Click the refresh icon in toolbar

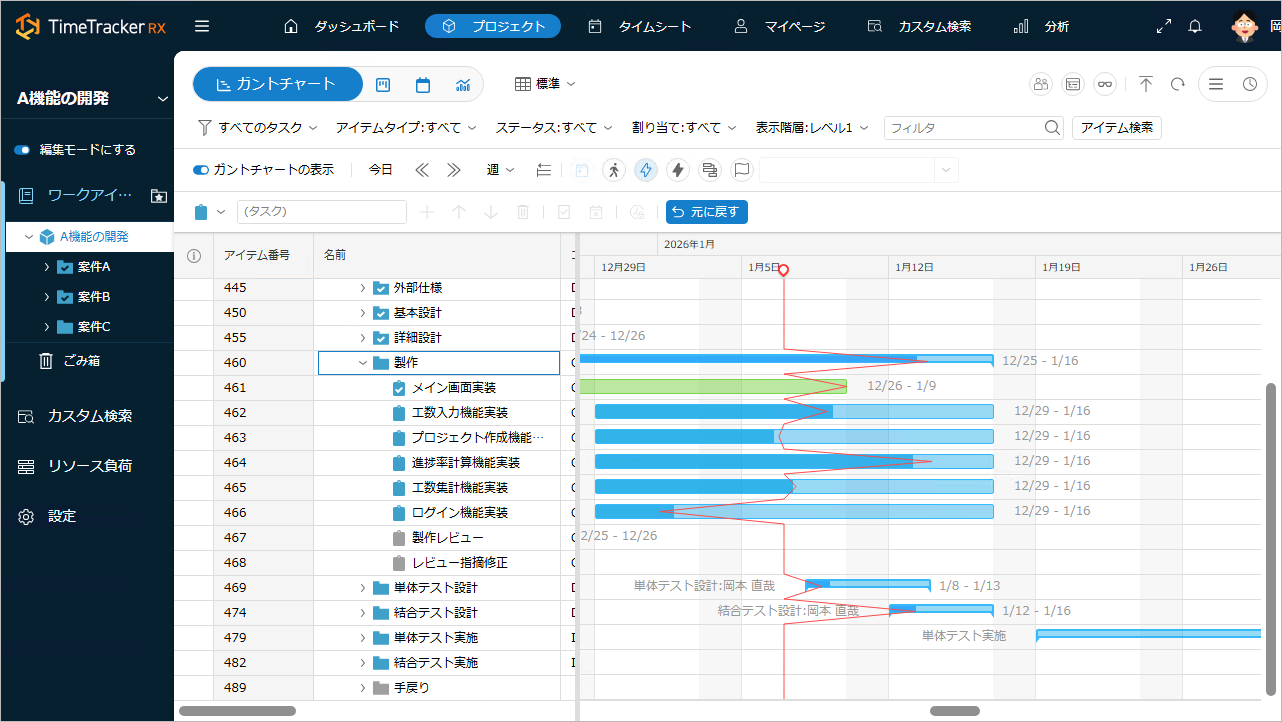1178,85
